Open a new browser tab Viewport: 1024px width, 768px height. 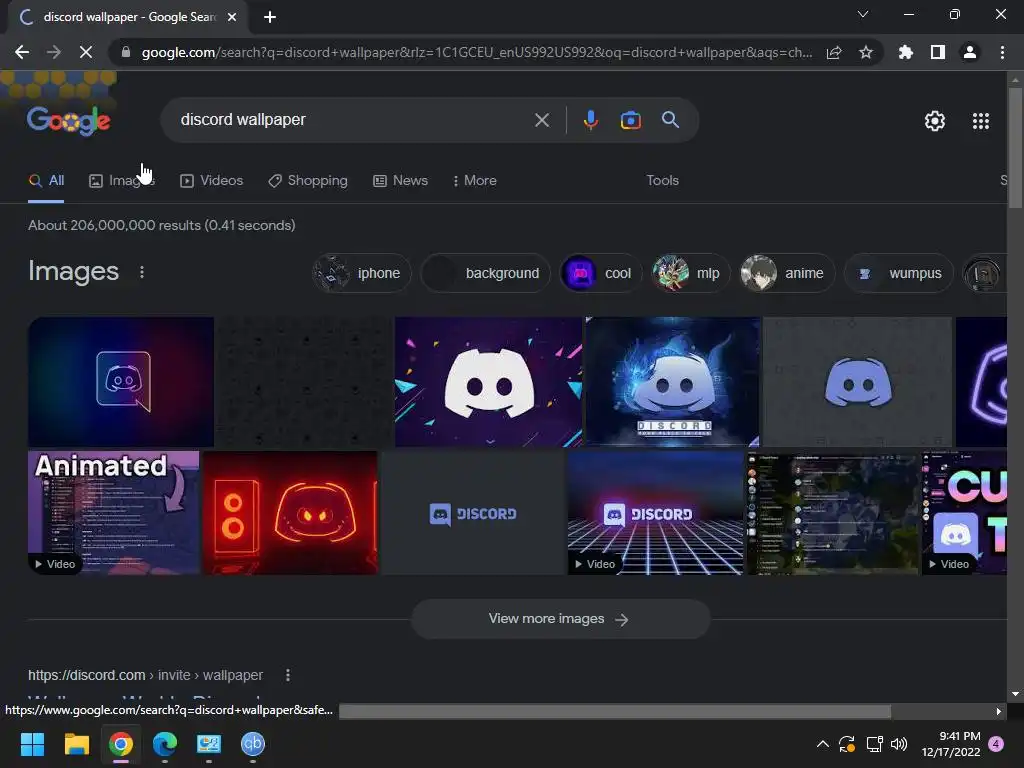point(270,17)
